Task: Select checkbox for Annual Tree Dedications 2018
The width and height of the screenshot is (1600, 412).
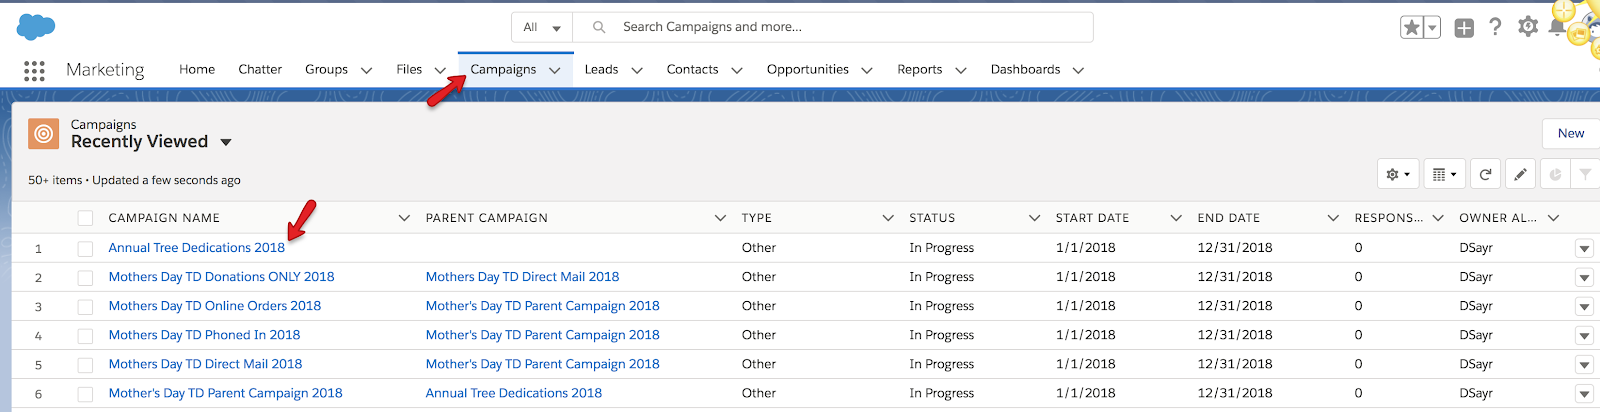Action: click(85, 248)
